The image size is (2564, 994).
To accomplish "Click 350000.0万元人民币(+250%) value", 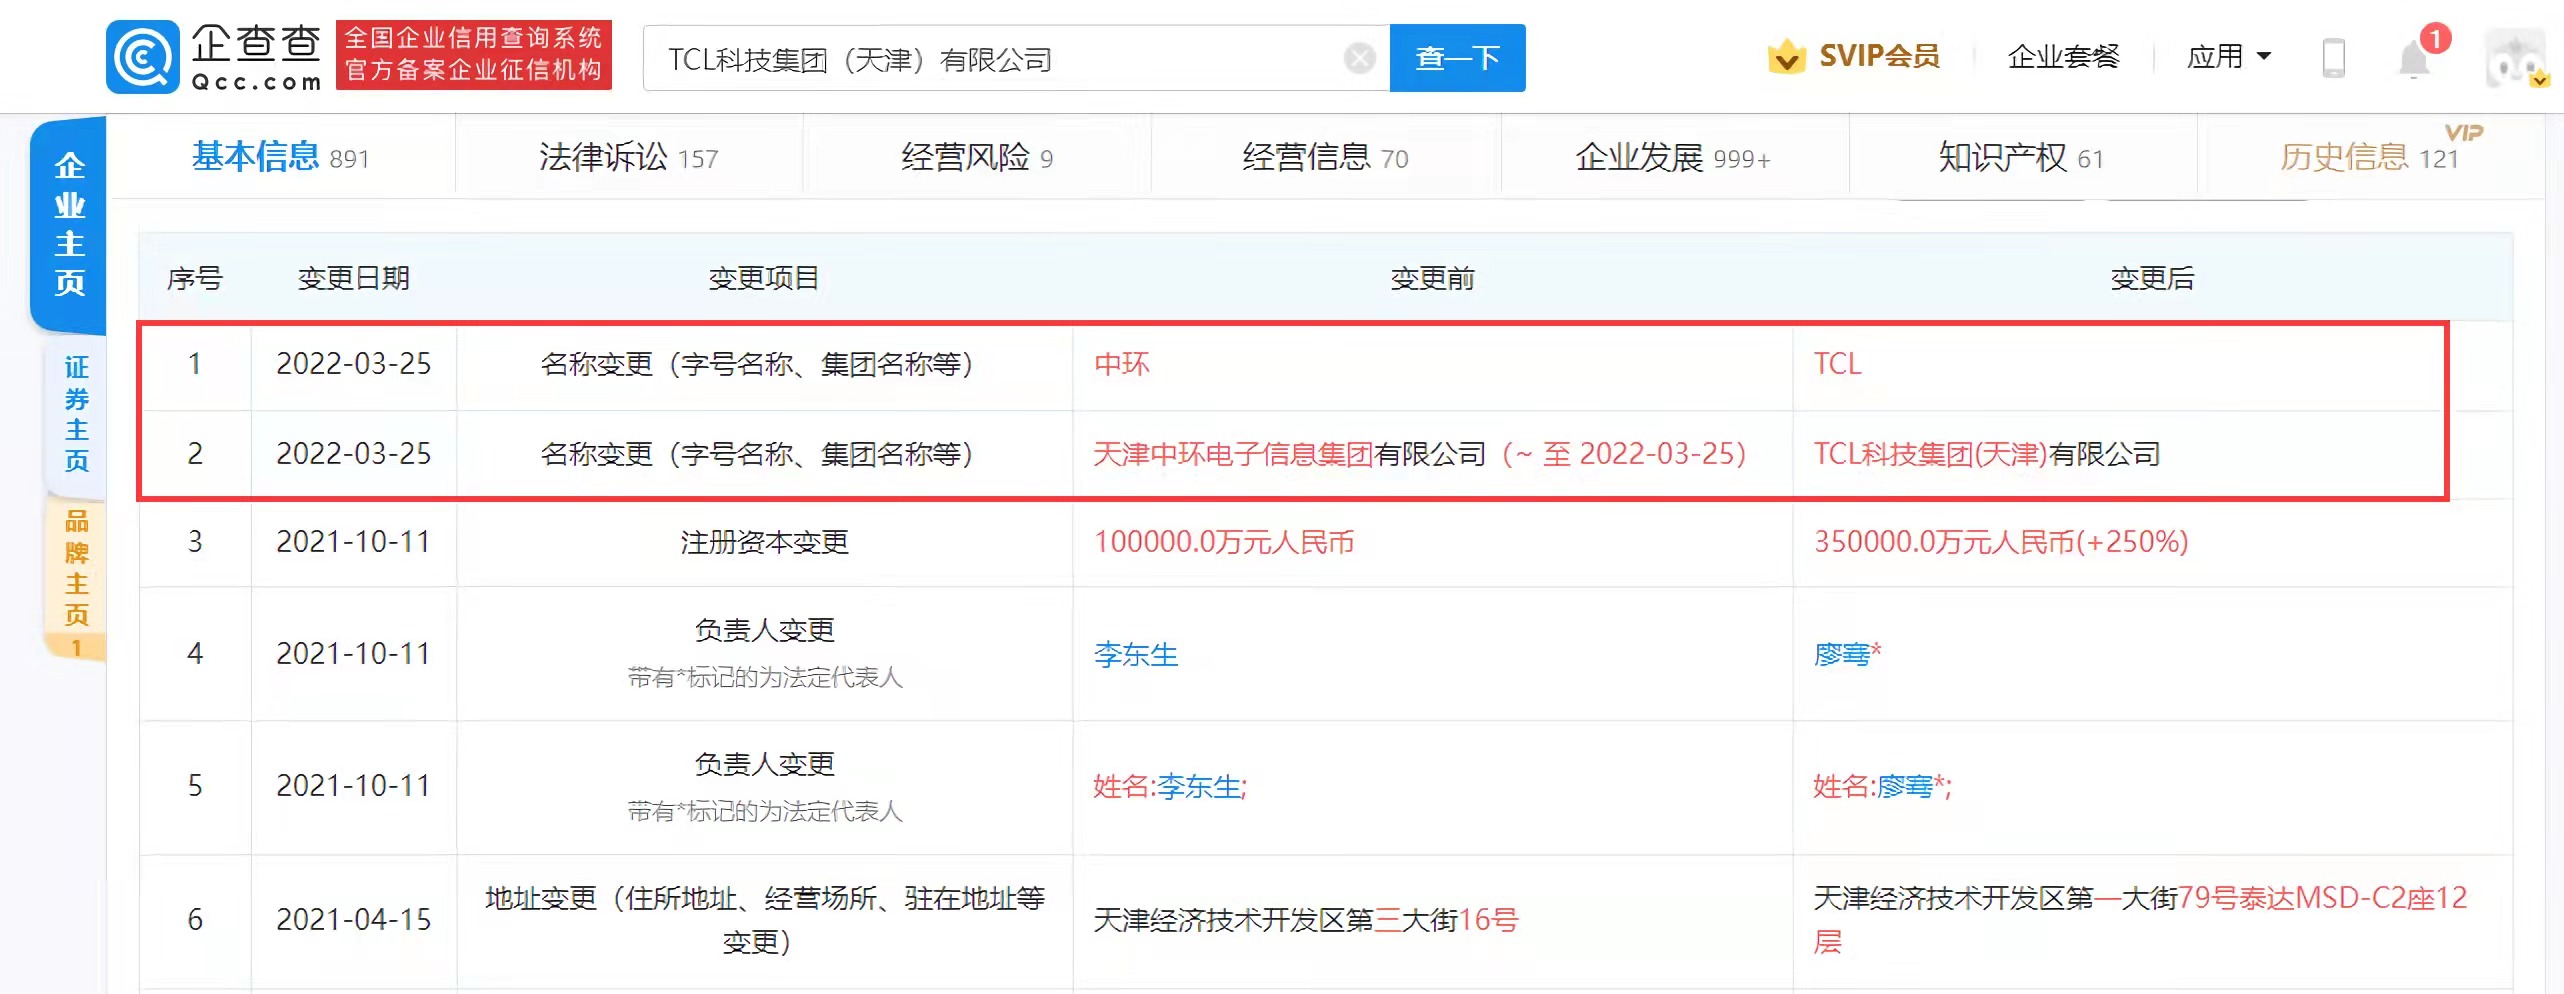I will [2001, 541].
